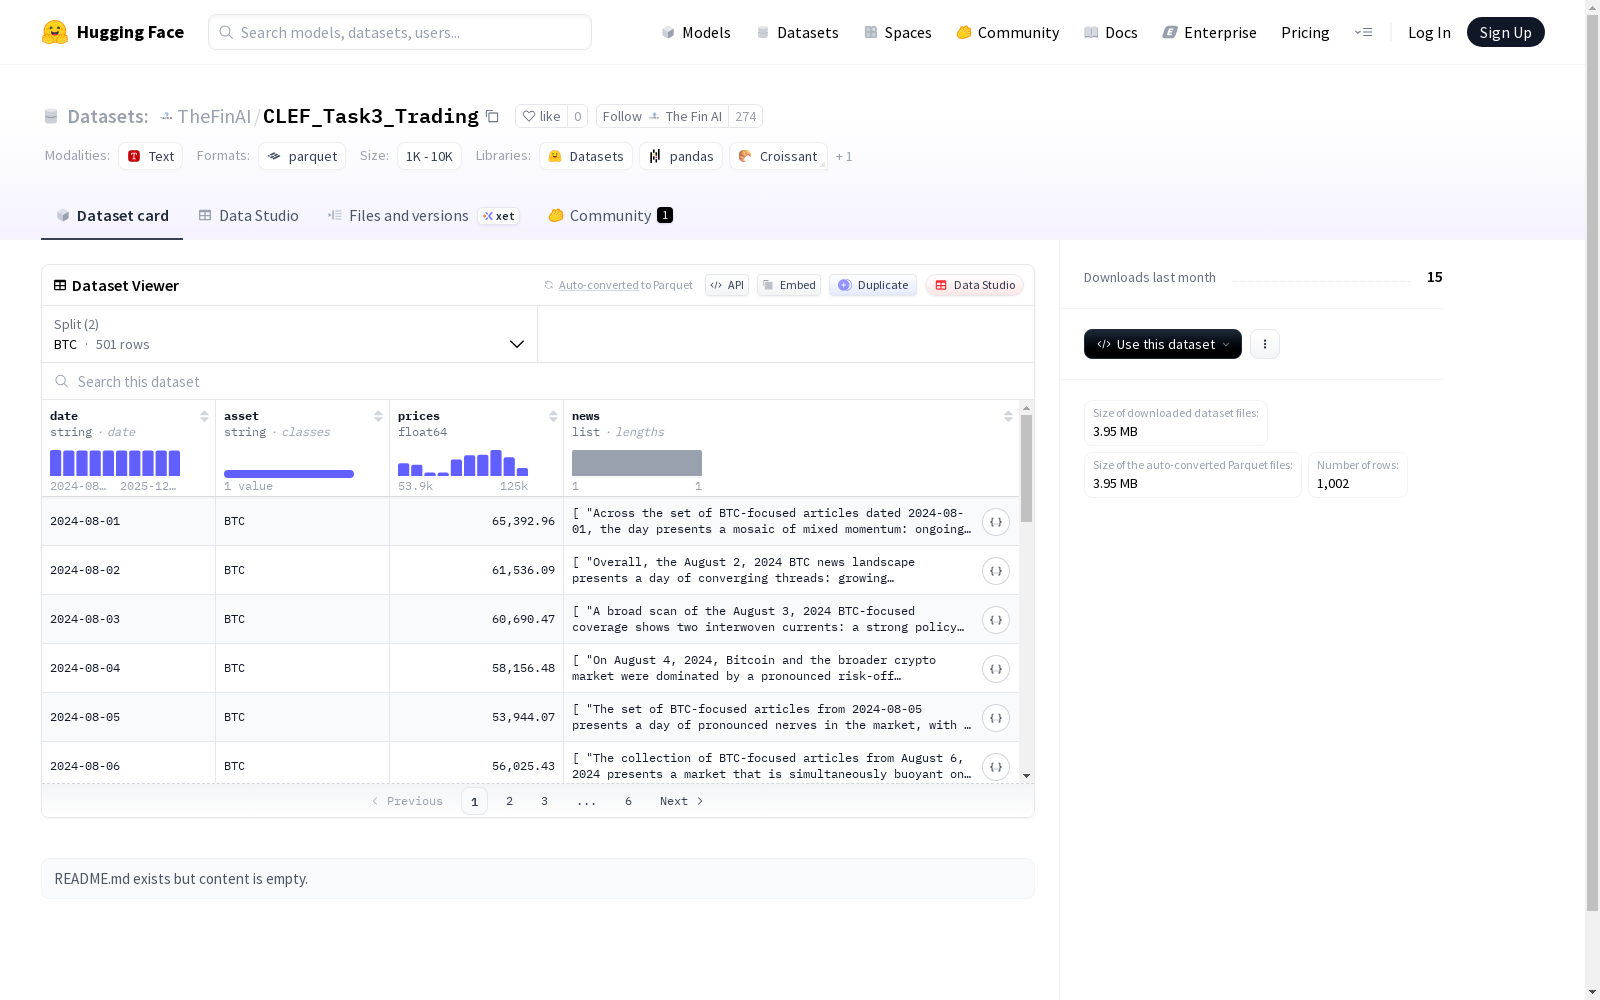This screenshot has height=1000, width=1600.
Task: Click the Text modality tag
Action: (x=151, y=156)
